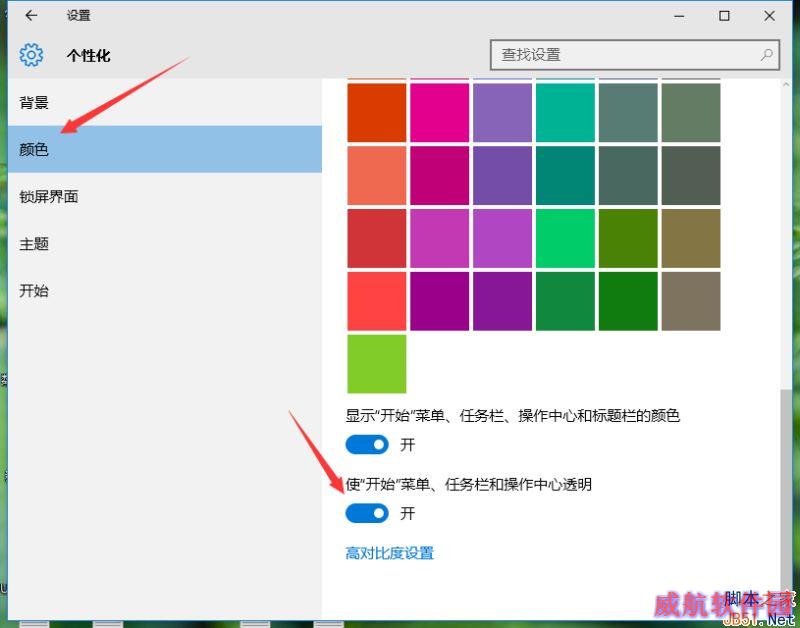Viewport: 800px width, 628px height.
Task: Pick the crimson red swatch in third row
Action: [x=377, y=238]
